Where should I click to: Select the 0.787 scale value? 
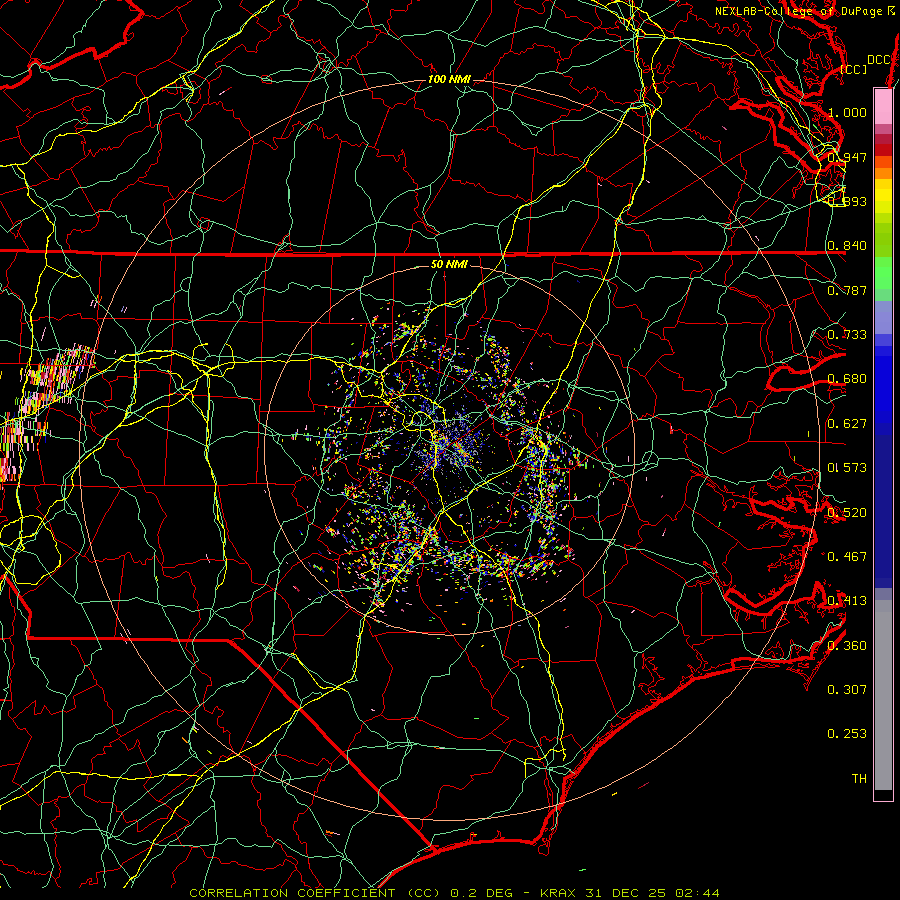click(847, 290)
